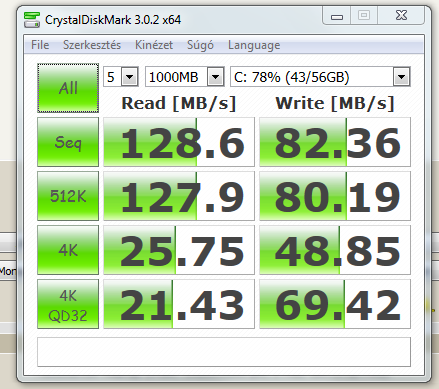The image size is (439, 389).
Task: Open the Súgó menu
Action: [200, 45]
